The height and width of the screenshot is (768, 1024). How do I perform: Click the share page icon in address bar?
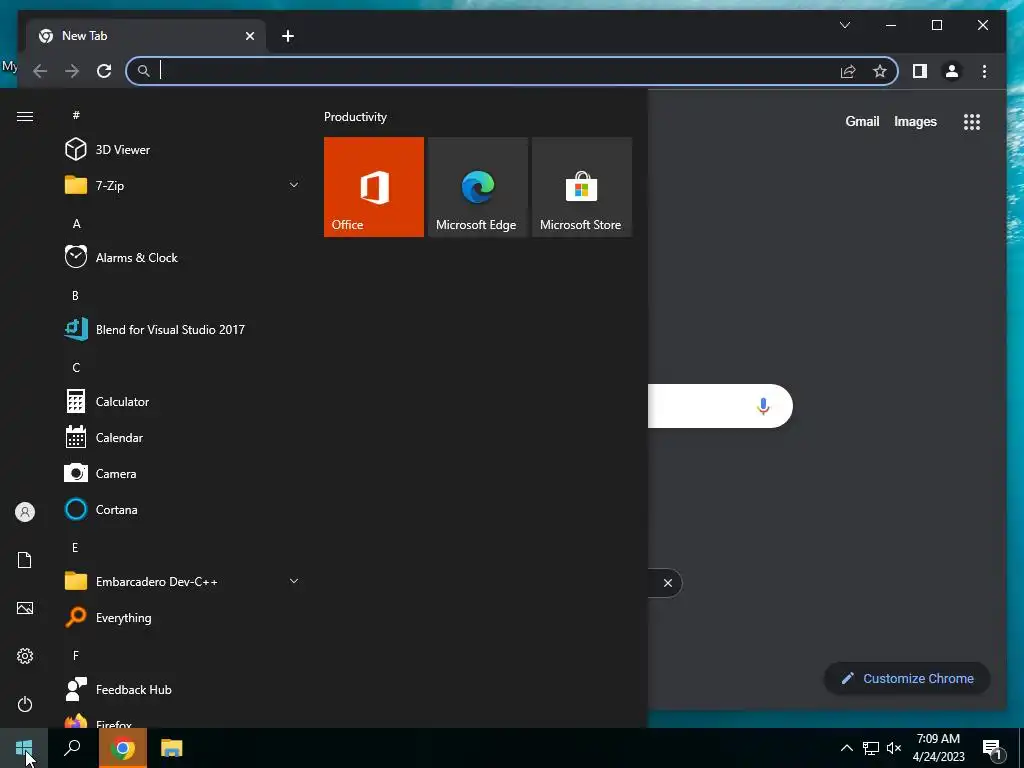(x=848, y=71)
